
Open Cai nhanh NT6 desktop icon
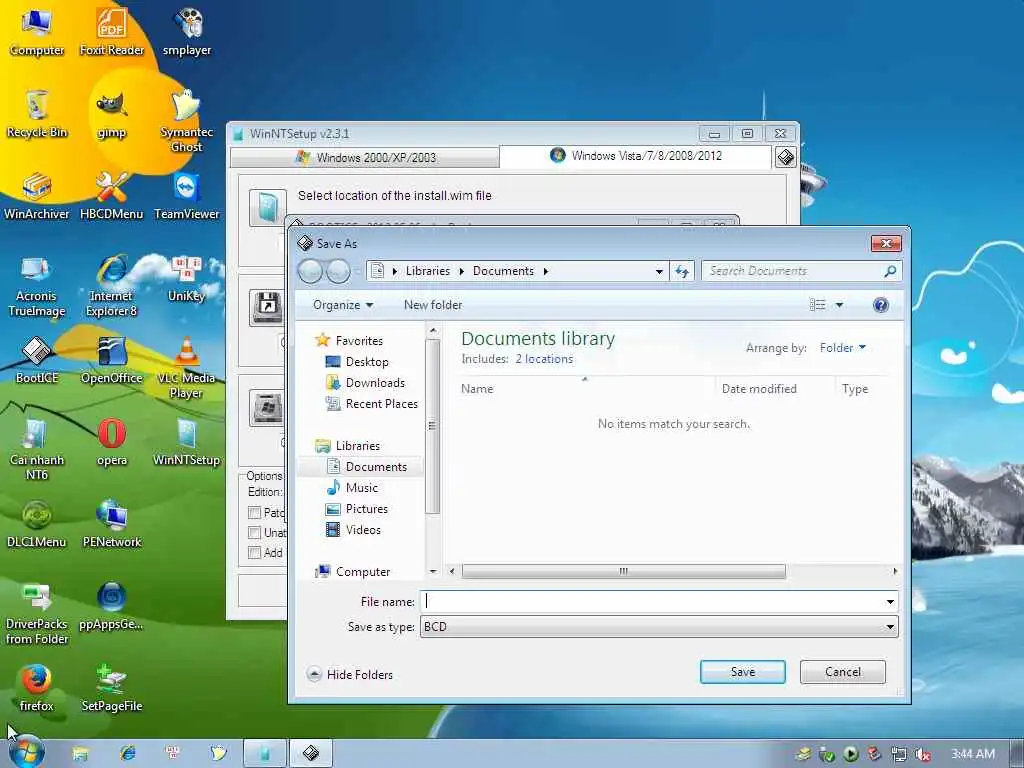click(37, 449)
